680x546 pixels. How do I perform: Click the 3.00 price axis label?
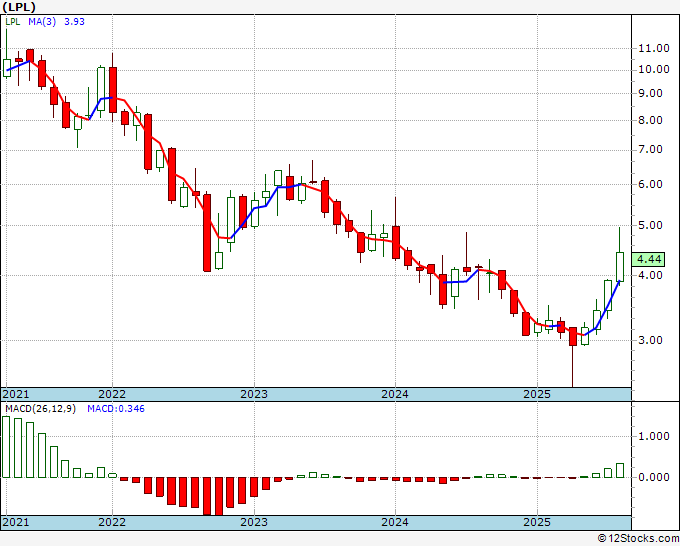tap(651, 340)
